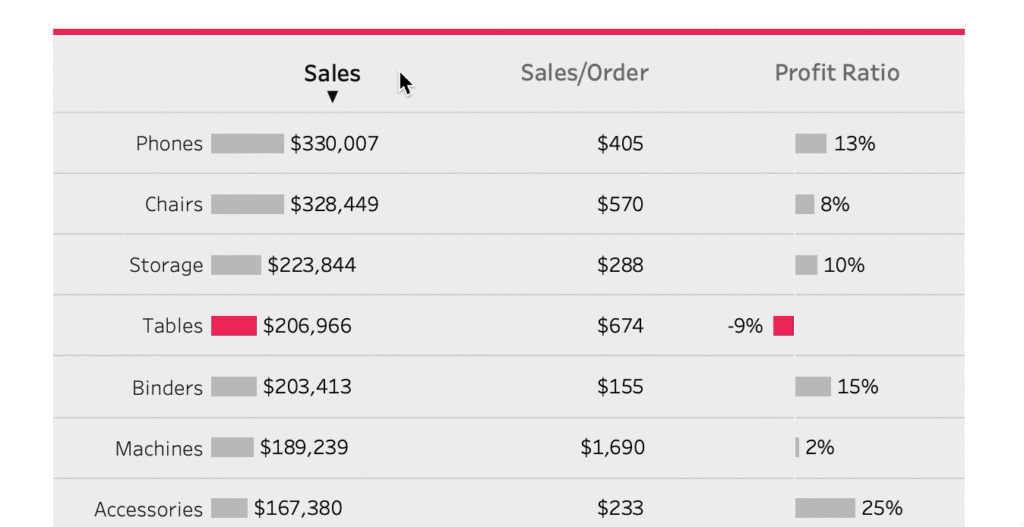Select the Tables row label

coord(172,326)
